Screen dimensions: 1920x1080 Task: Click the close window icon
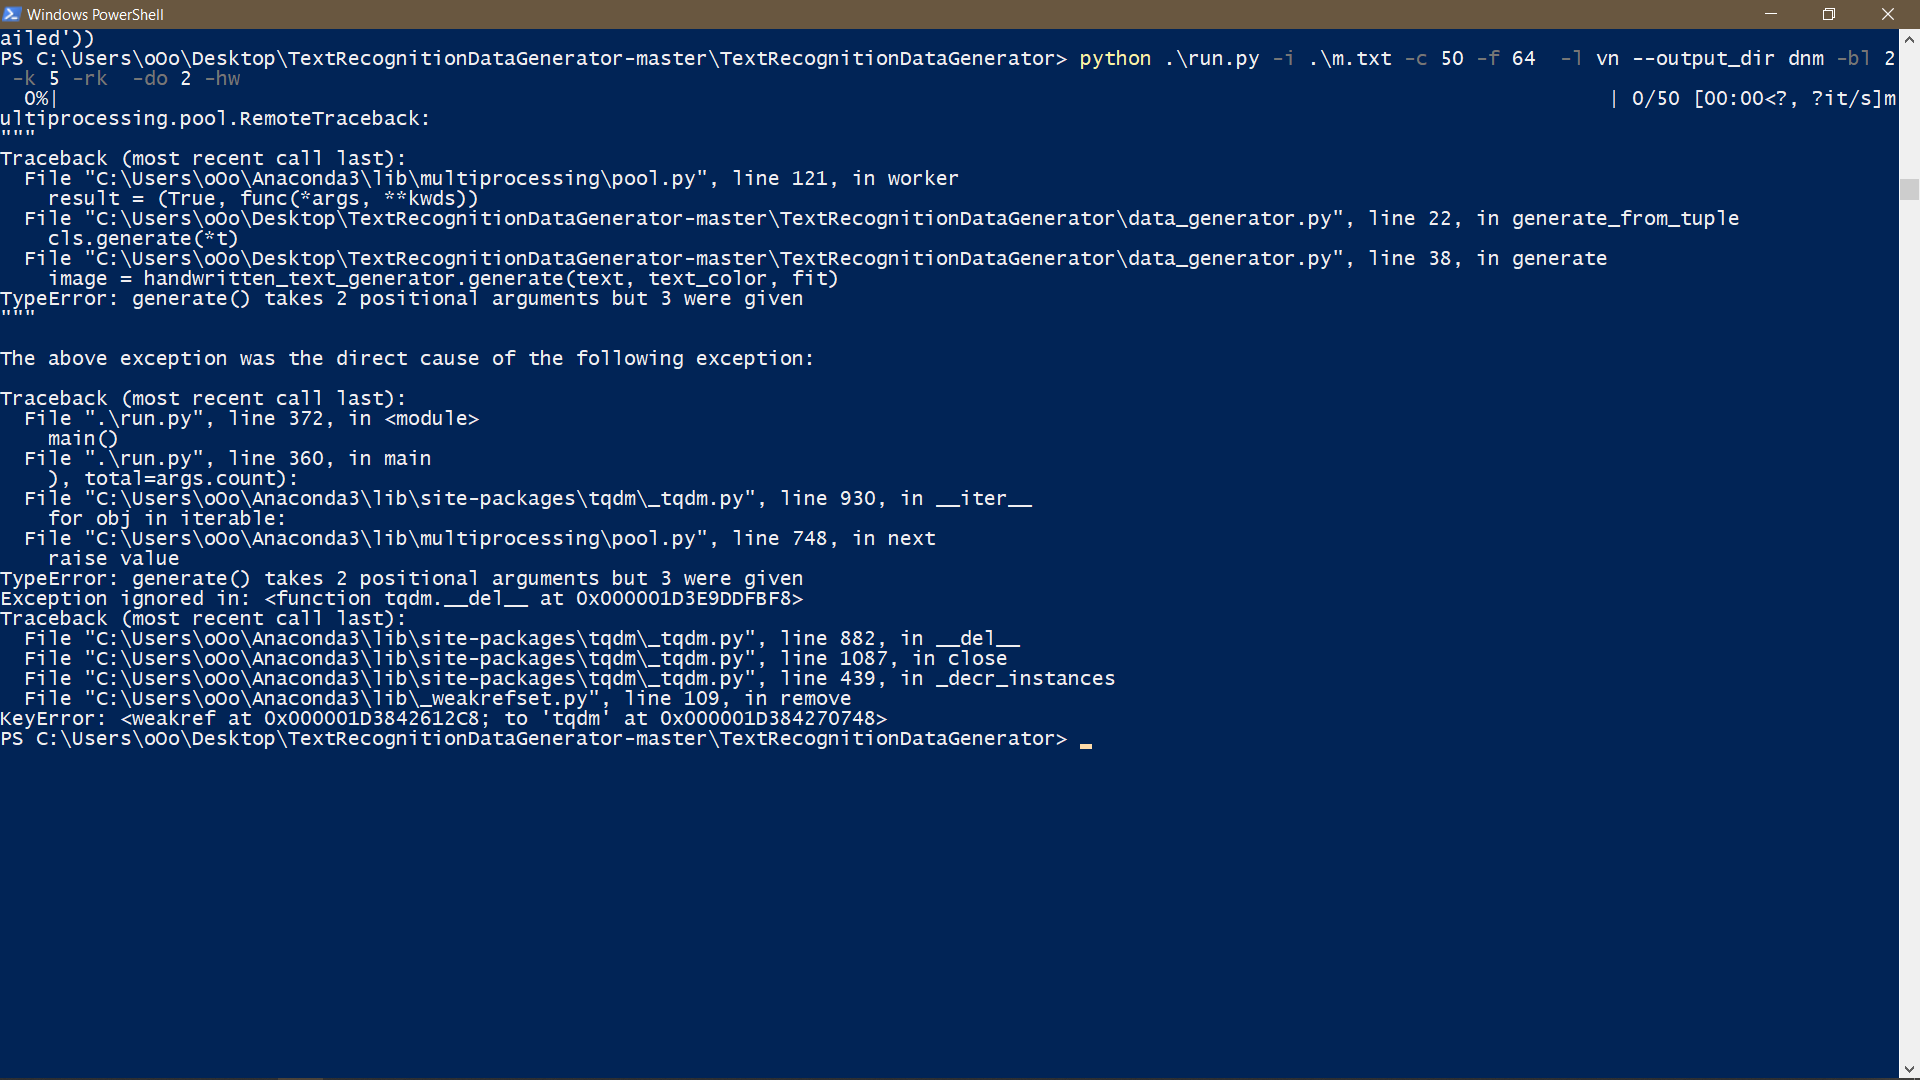click(x=1889, y=14)
